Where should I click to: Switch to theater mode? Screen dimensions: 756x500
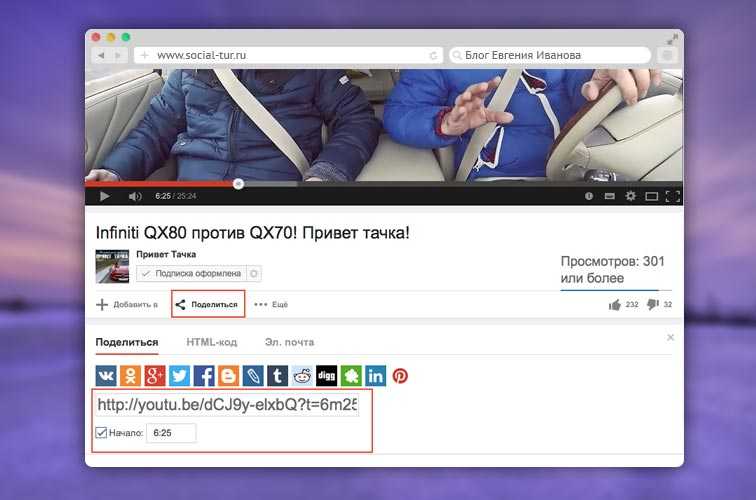point(651,196)
